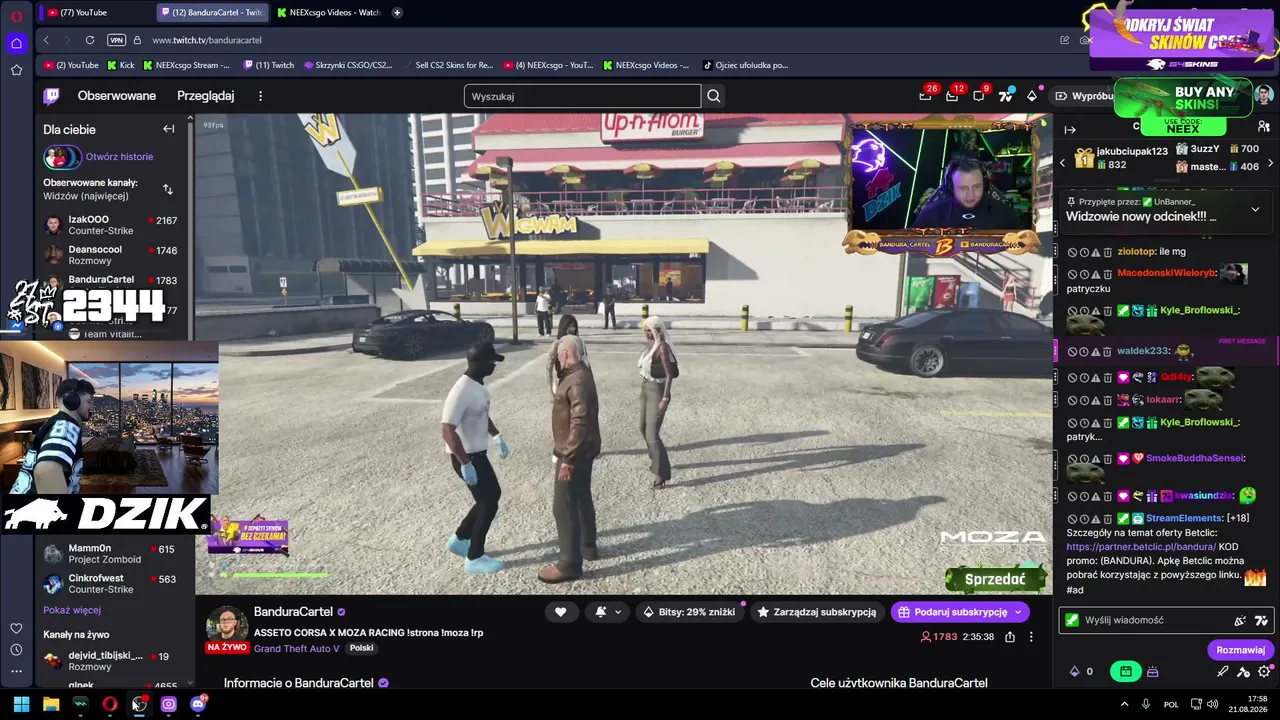This screenshot has width=1280, height=720.
Task: Open File Explorer from taskbar
Action: click(51, 704)
